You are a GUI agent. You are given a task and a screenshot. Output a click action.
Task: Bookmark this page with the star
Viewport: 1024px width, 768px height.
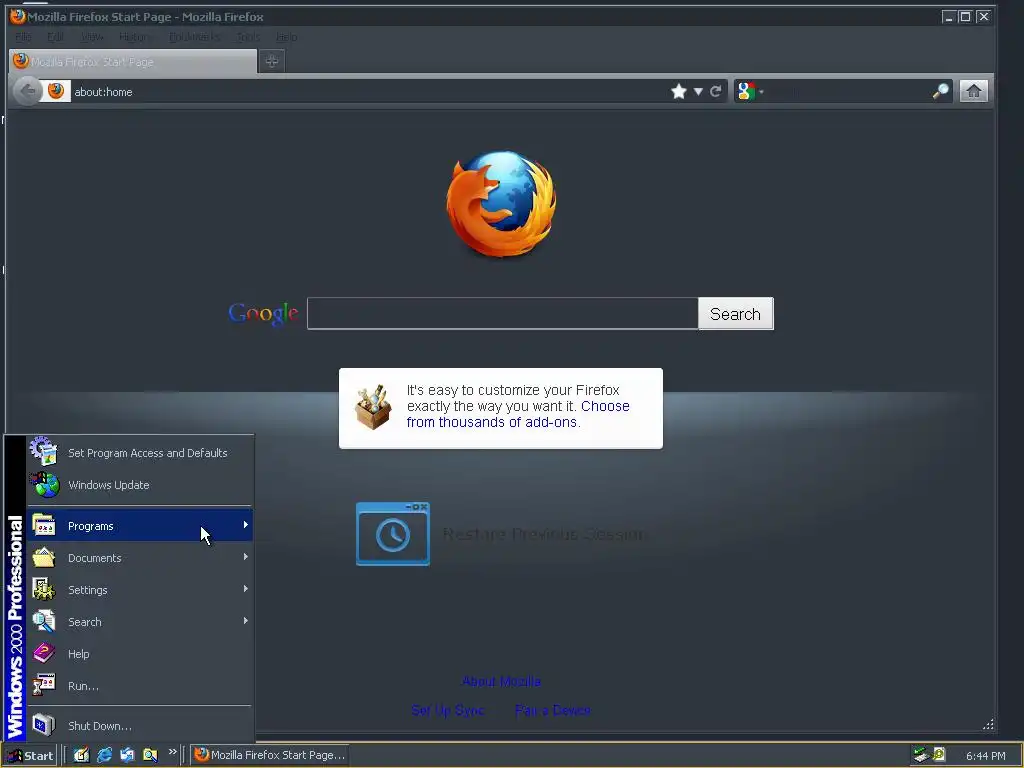pyautogui.click(x=679, y=91)
